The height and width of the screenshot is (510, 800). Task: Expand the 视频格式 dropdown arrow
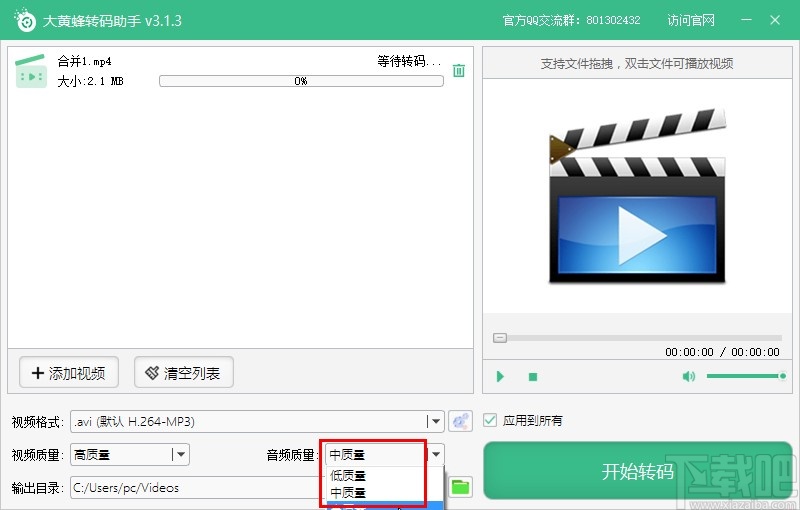pyautogui.click(x=436, y=422)
